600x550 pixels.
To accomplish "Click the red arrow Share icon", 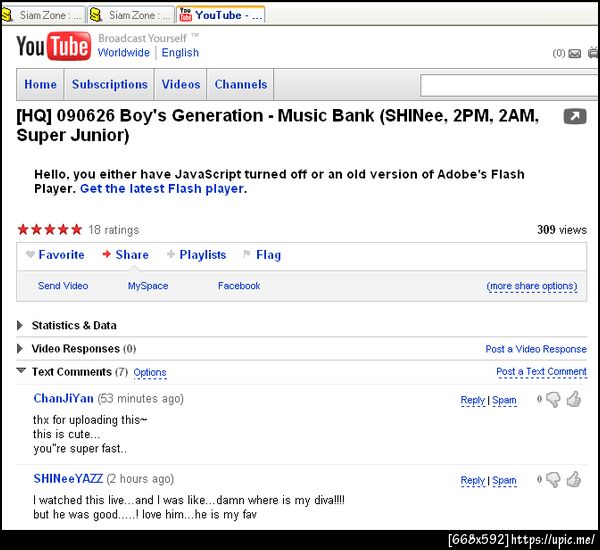I will (x=107, y=254).
